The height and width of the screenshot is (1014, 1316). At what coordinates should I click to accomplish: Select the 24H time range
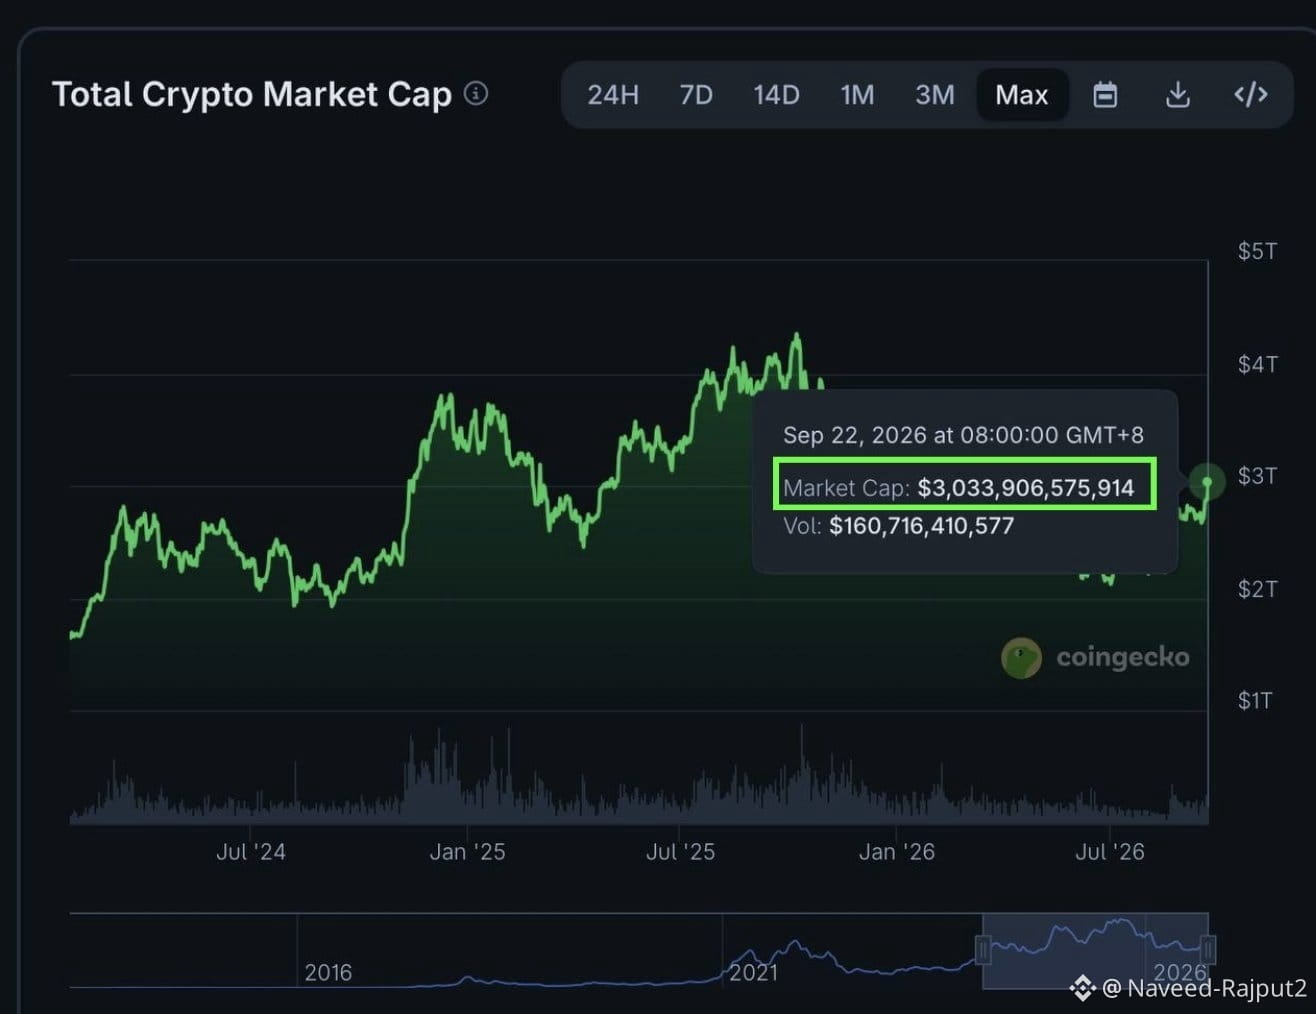(x=613, y=95)
